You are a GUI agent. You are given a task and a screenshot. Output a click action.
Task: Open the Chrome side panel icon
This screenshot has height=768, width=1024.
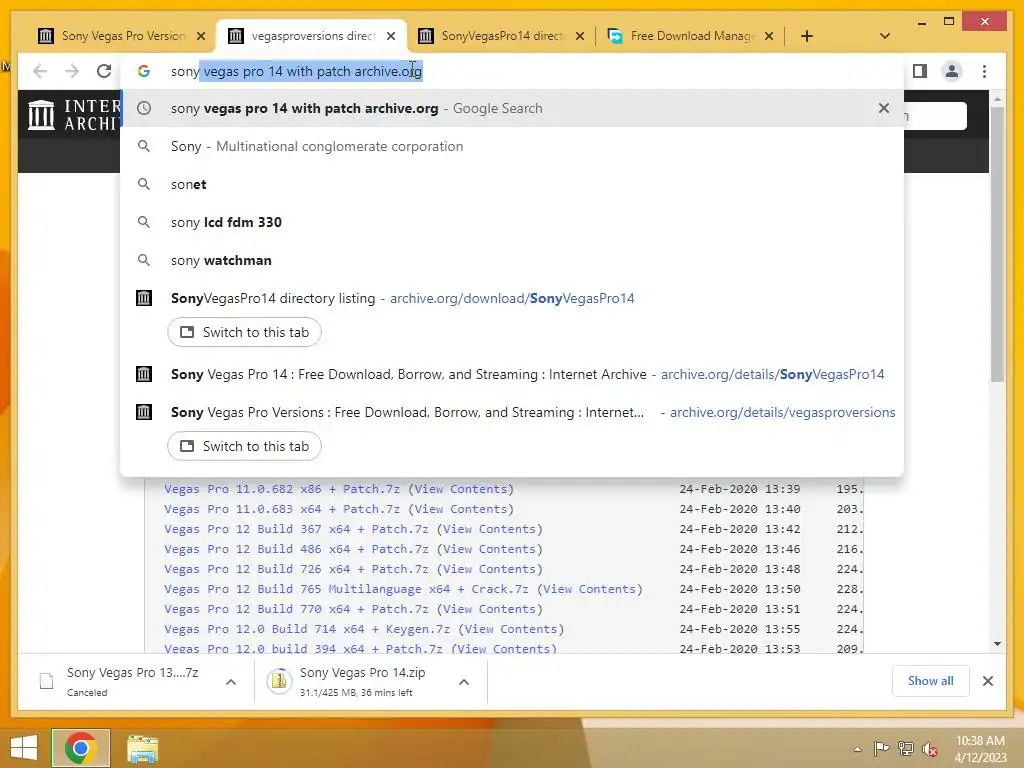[920, 71]
